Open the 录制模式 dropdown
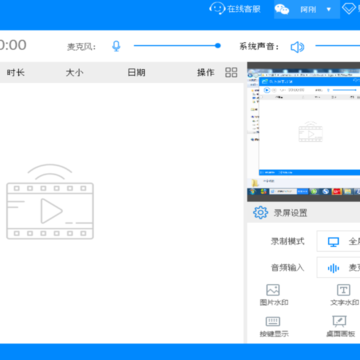 338,241
